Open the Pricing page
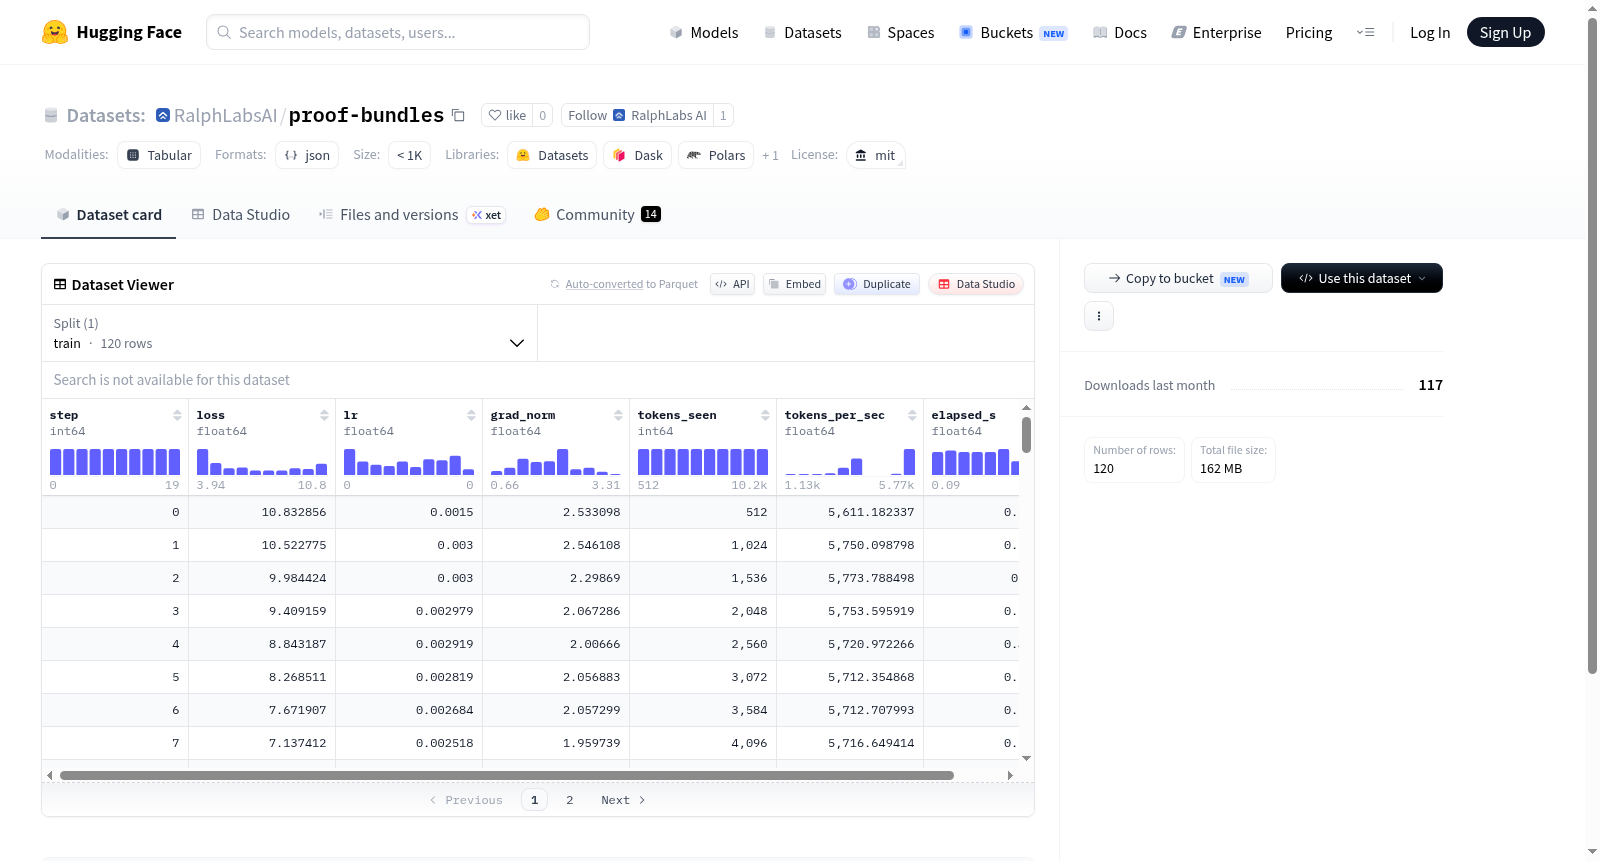1600x861 pixels. [1309, 32]
